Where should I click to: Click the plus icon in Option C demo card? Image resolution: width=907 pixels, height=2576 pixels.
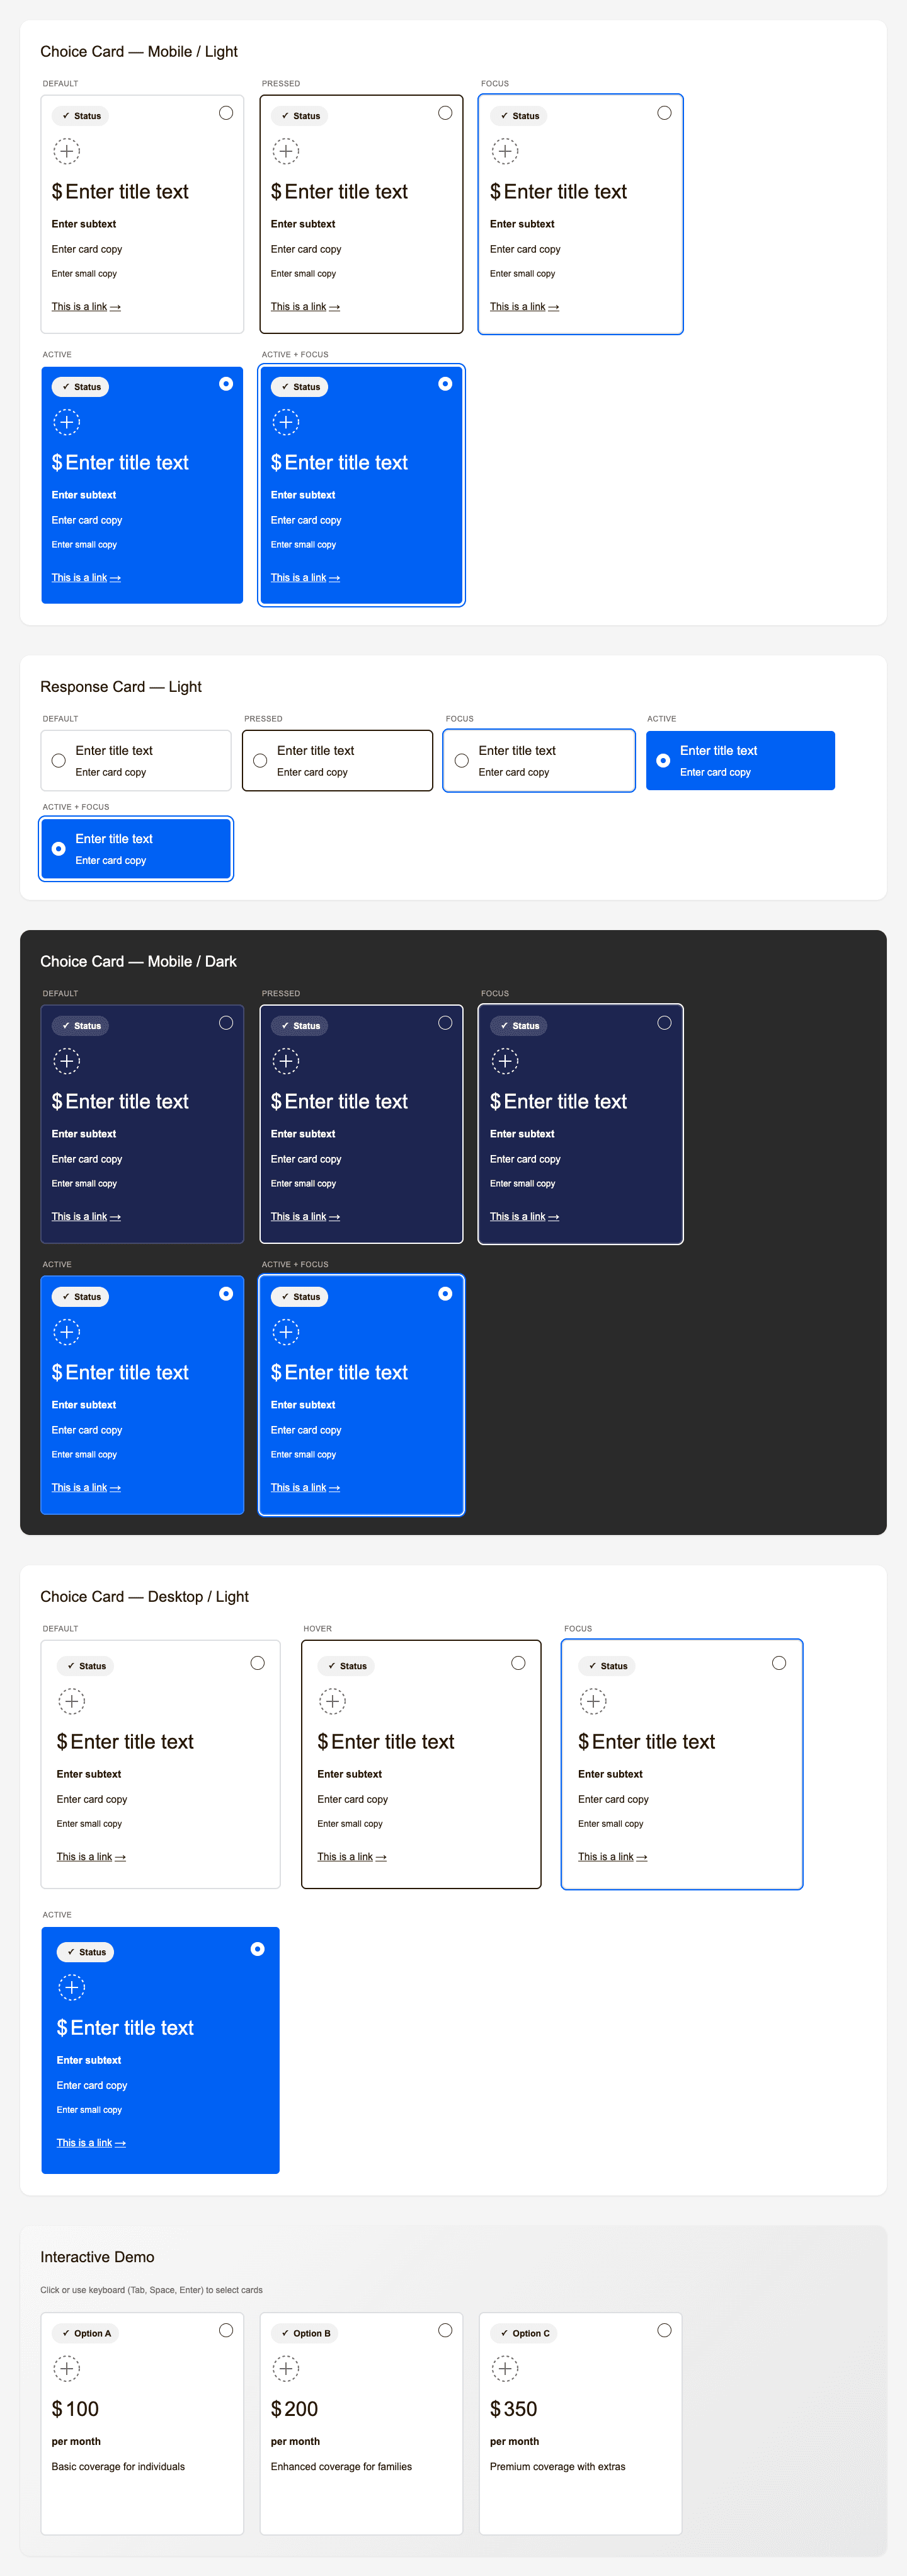505,2369
